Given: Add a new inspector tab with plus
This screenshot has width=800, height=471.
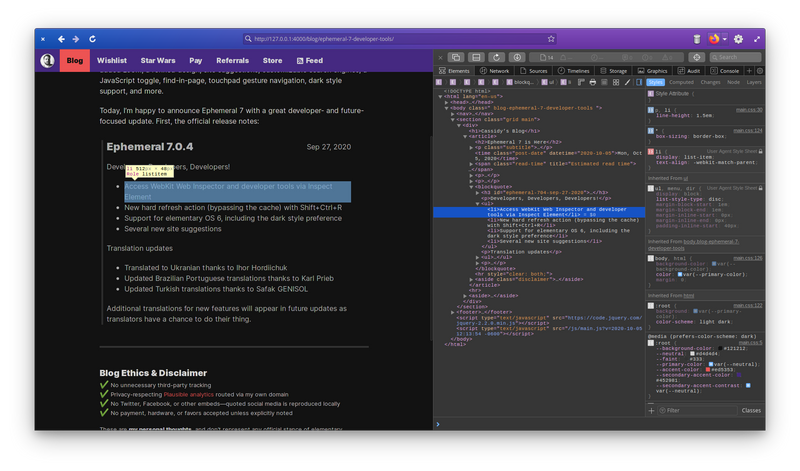Looking at the screenshot, I should pyautogui.click(x=749, y=71).
